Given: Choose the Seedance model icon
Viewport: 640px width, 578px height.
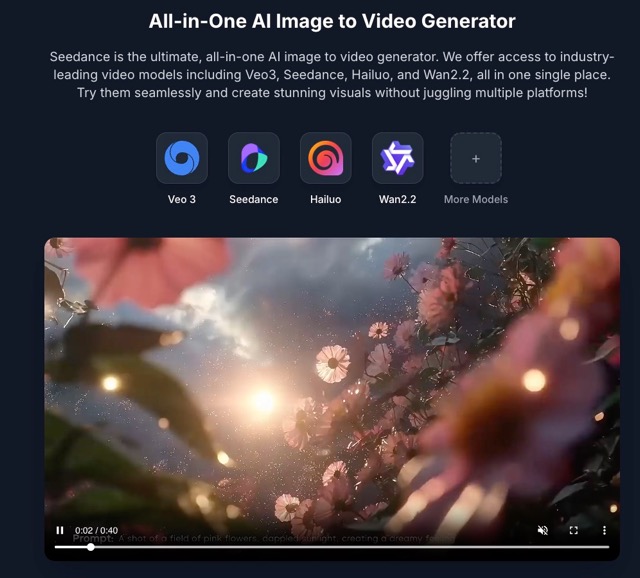Looking at the screenshot, I should (254, 158).
